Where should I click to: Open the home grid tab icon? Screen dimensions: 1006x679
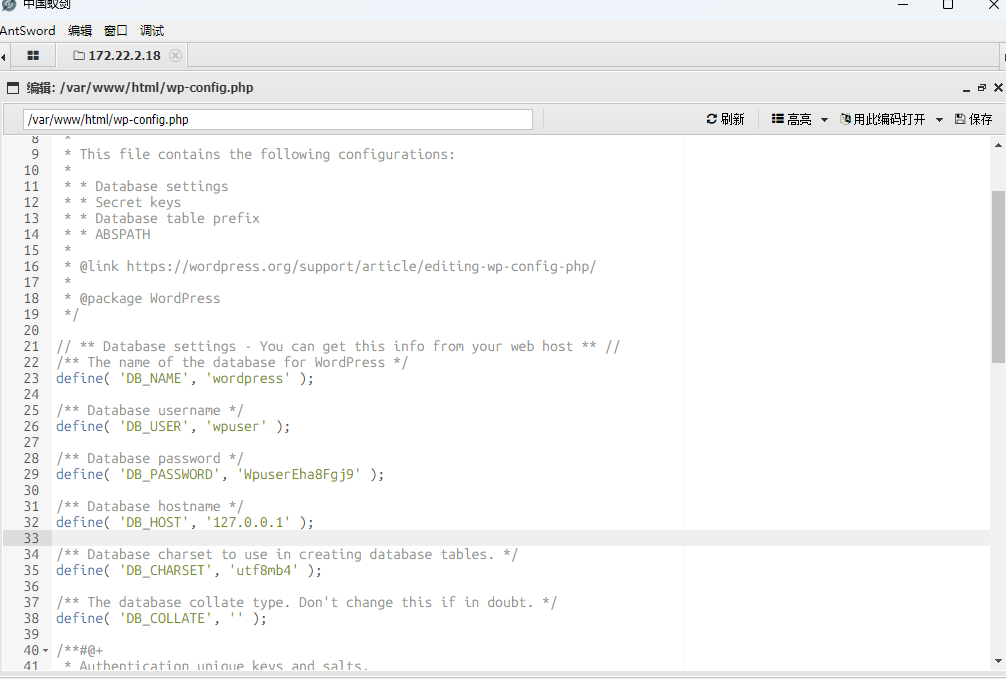tap(33, 56)
